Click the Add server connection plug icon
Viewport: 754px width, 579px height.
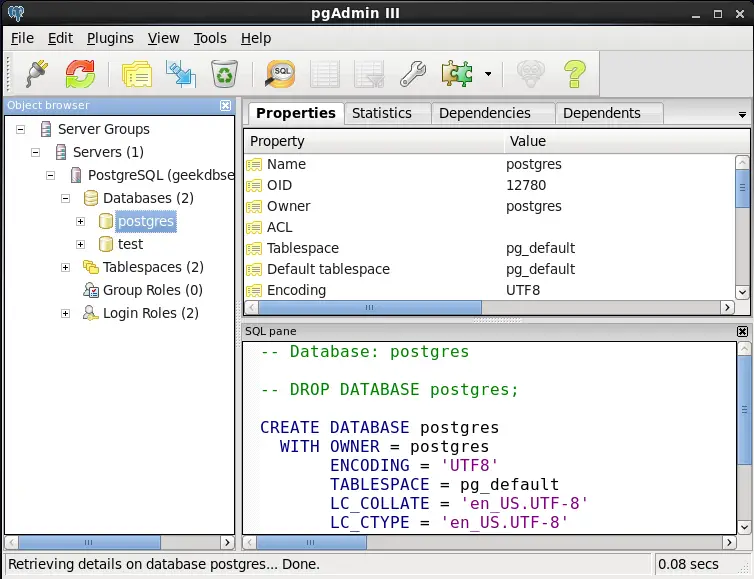click(x=37, y=74)
